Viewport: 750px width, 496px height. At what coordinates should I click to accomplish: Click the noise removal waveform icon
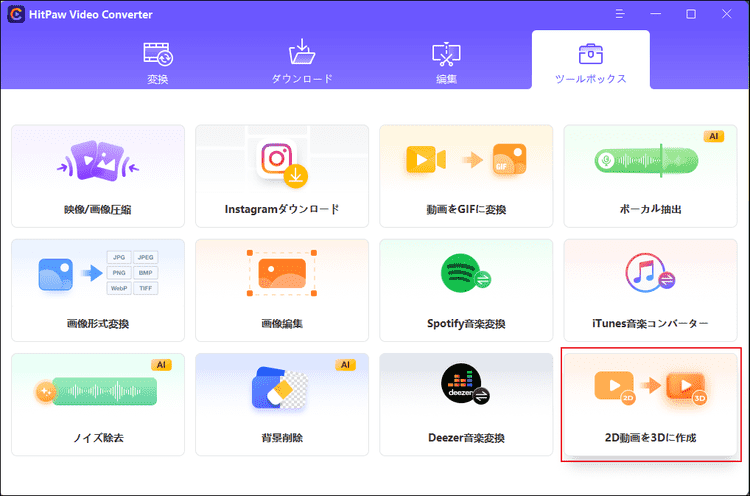(96, 392)
